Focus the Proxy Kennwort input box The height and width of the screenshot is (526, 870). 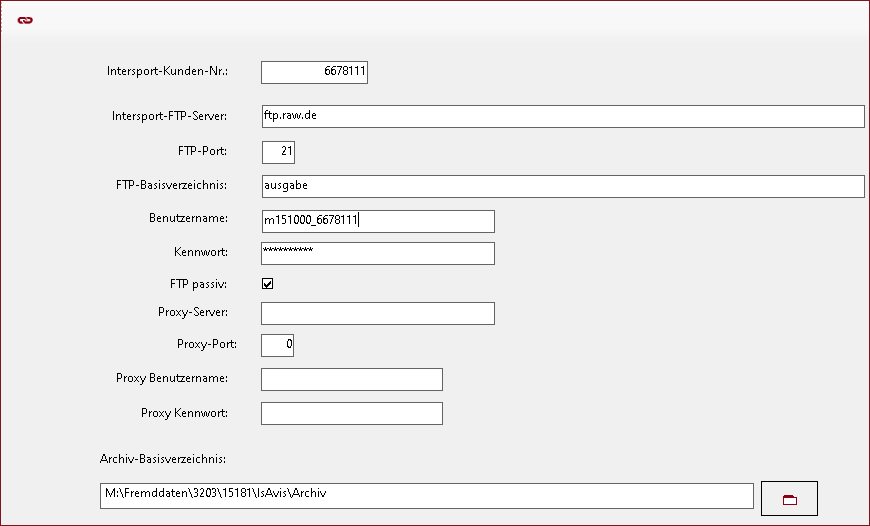tap(351, 413)
